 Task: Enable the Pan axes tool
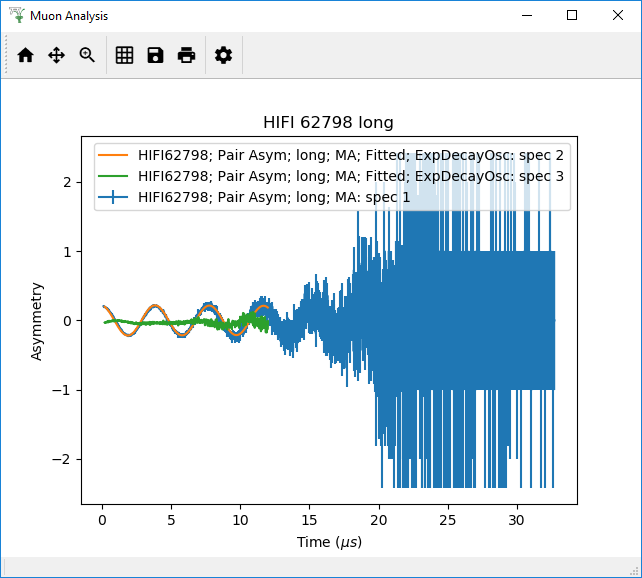click(x=56, y=56)
